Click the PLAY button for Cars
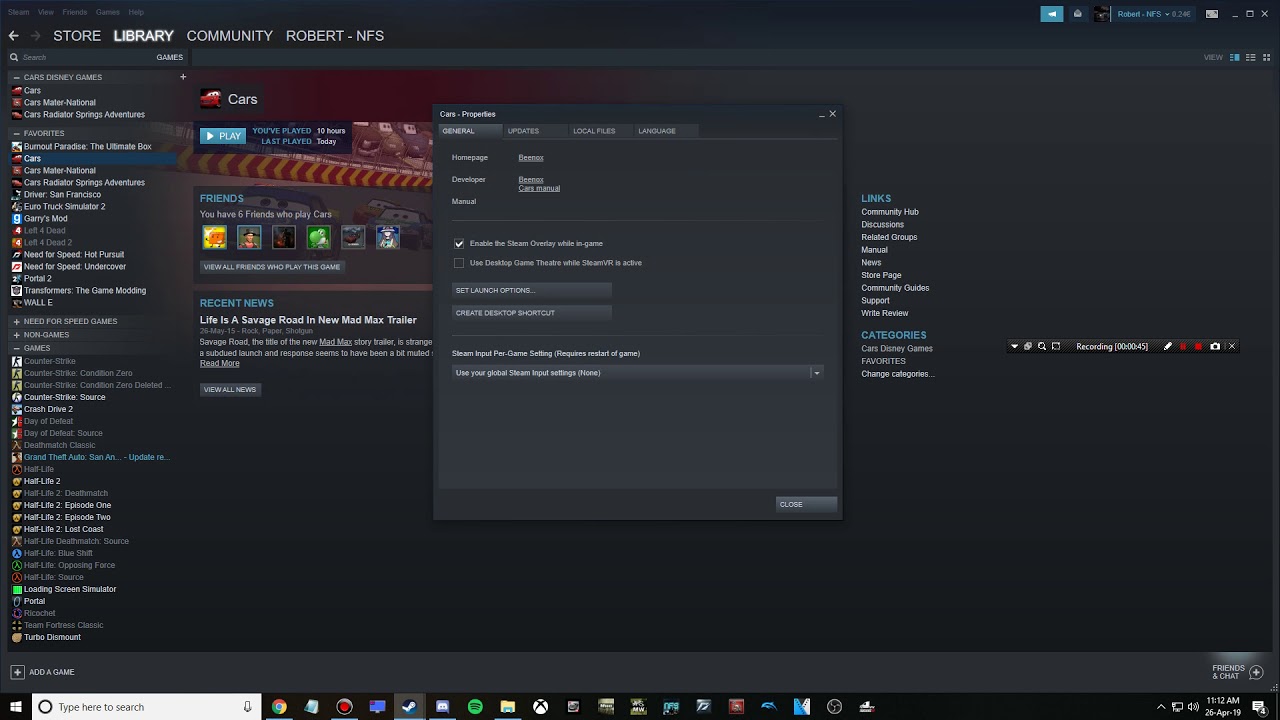This screenshot has width=1280, height=720. point(222,136)
